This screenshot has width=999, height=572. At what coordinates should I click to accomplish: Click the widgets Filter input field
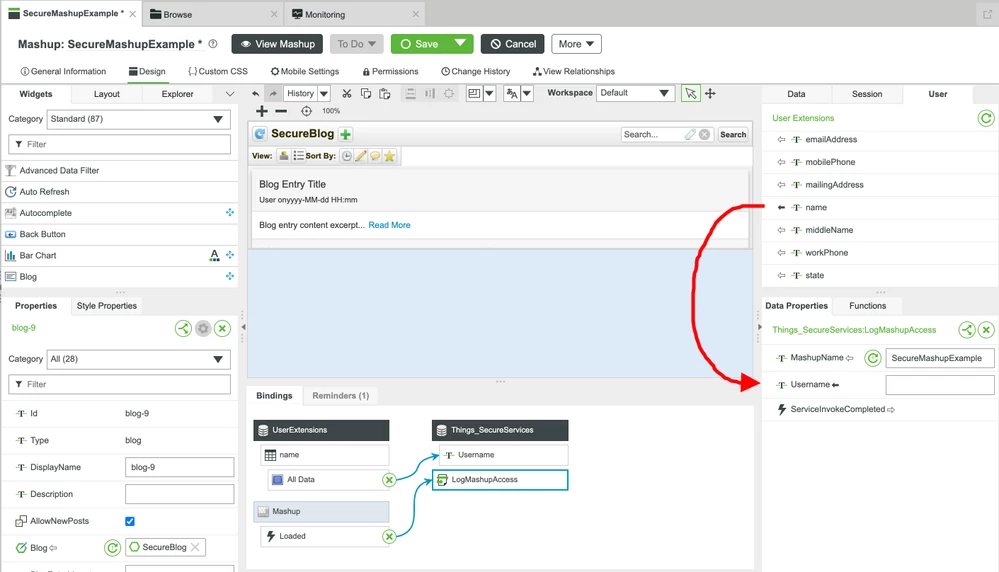point(120,145)
